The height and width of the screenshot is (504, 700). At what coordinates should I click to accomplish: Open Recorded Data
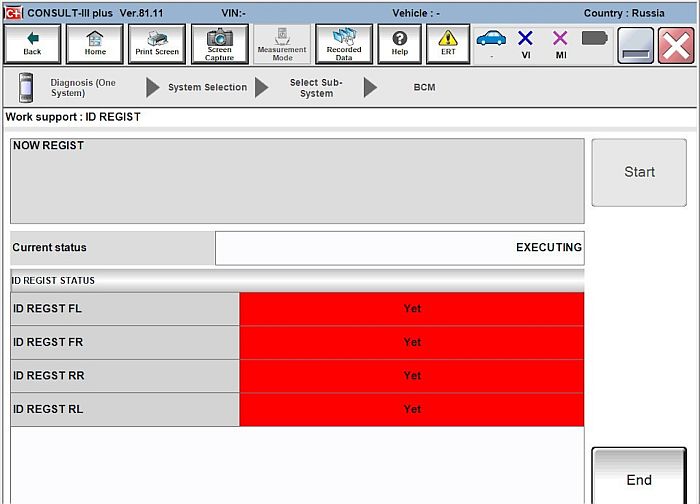pos(344,44)
